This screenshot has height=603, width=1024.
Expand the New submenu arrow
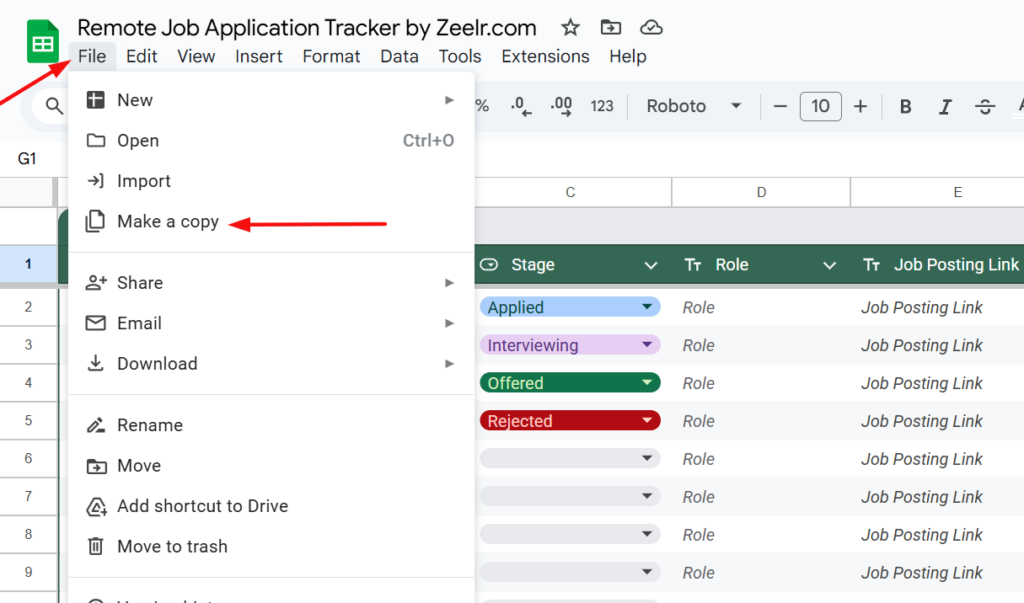[449, 100]
